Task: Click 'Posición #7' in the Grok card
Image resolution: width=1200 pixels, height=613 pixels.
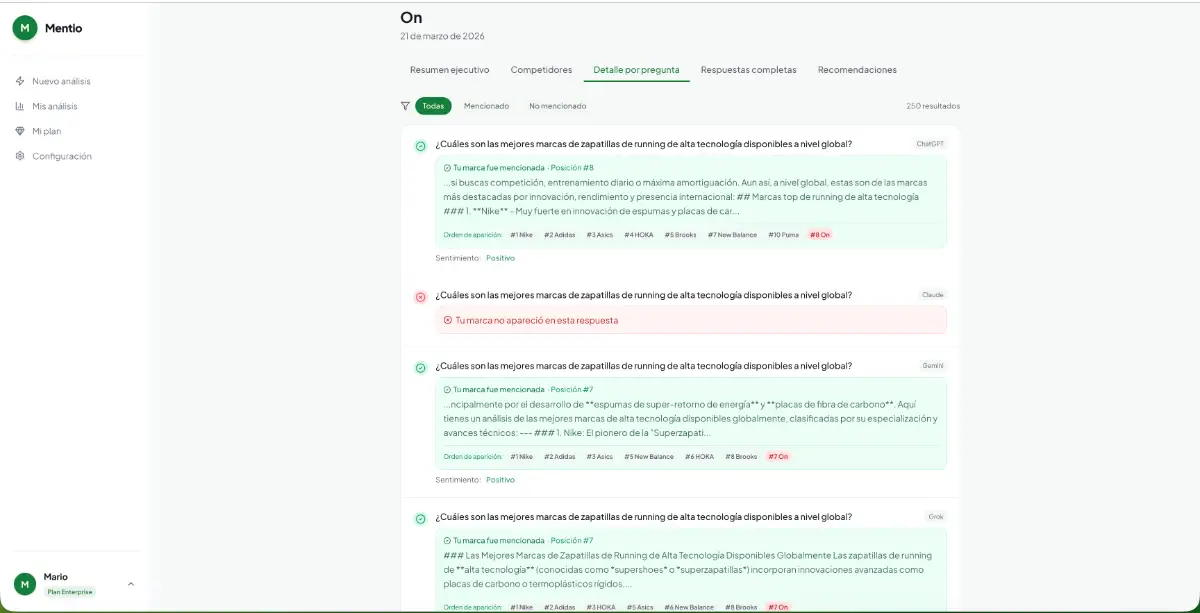Action: [572, 540]
